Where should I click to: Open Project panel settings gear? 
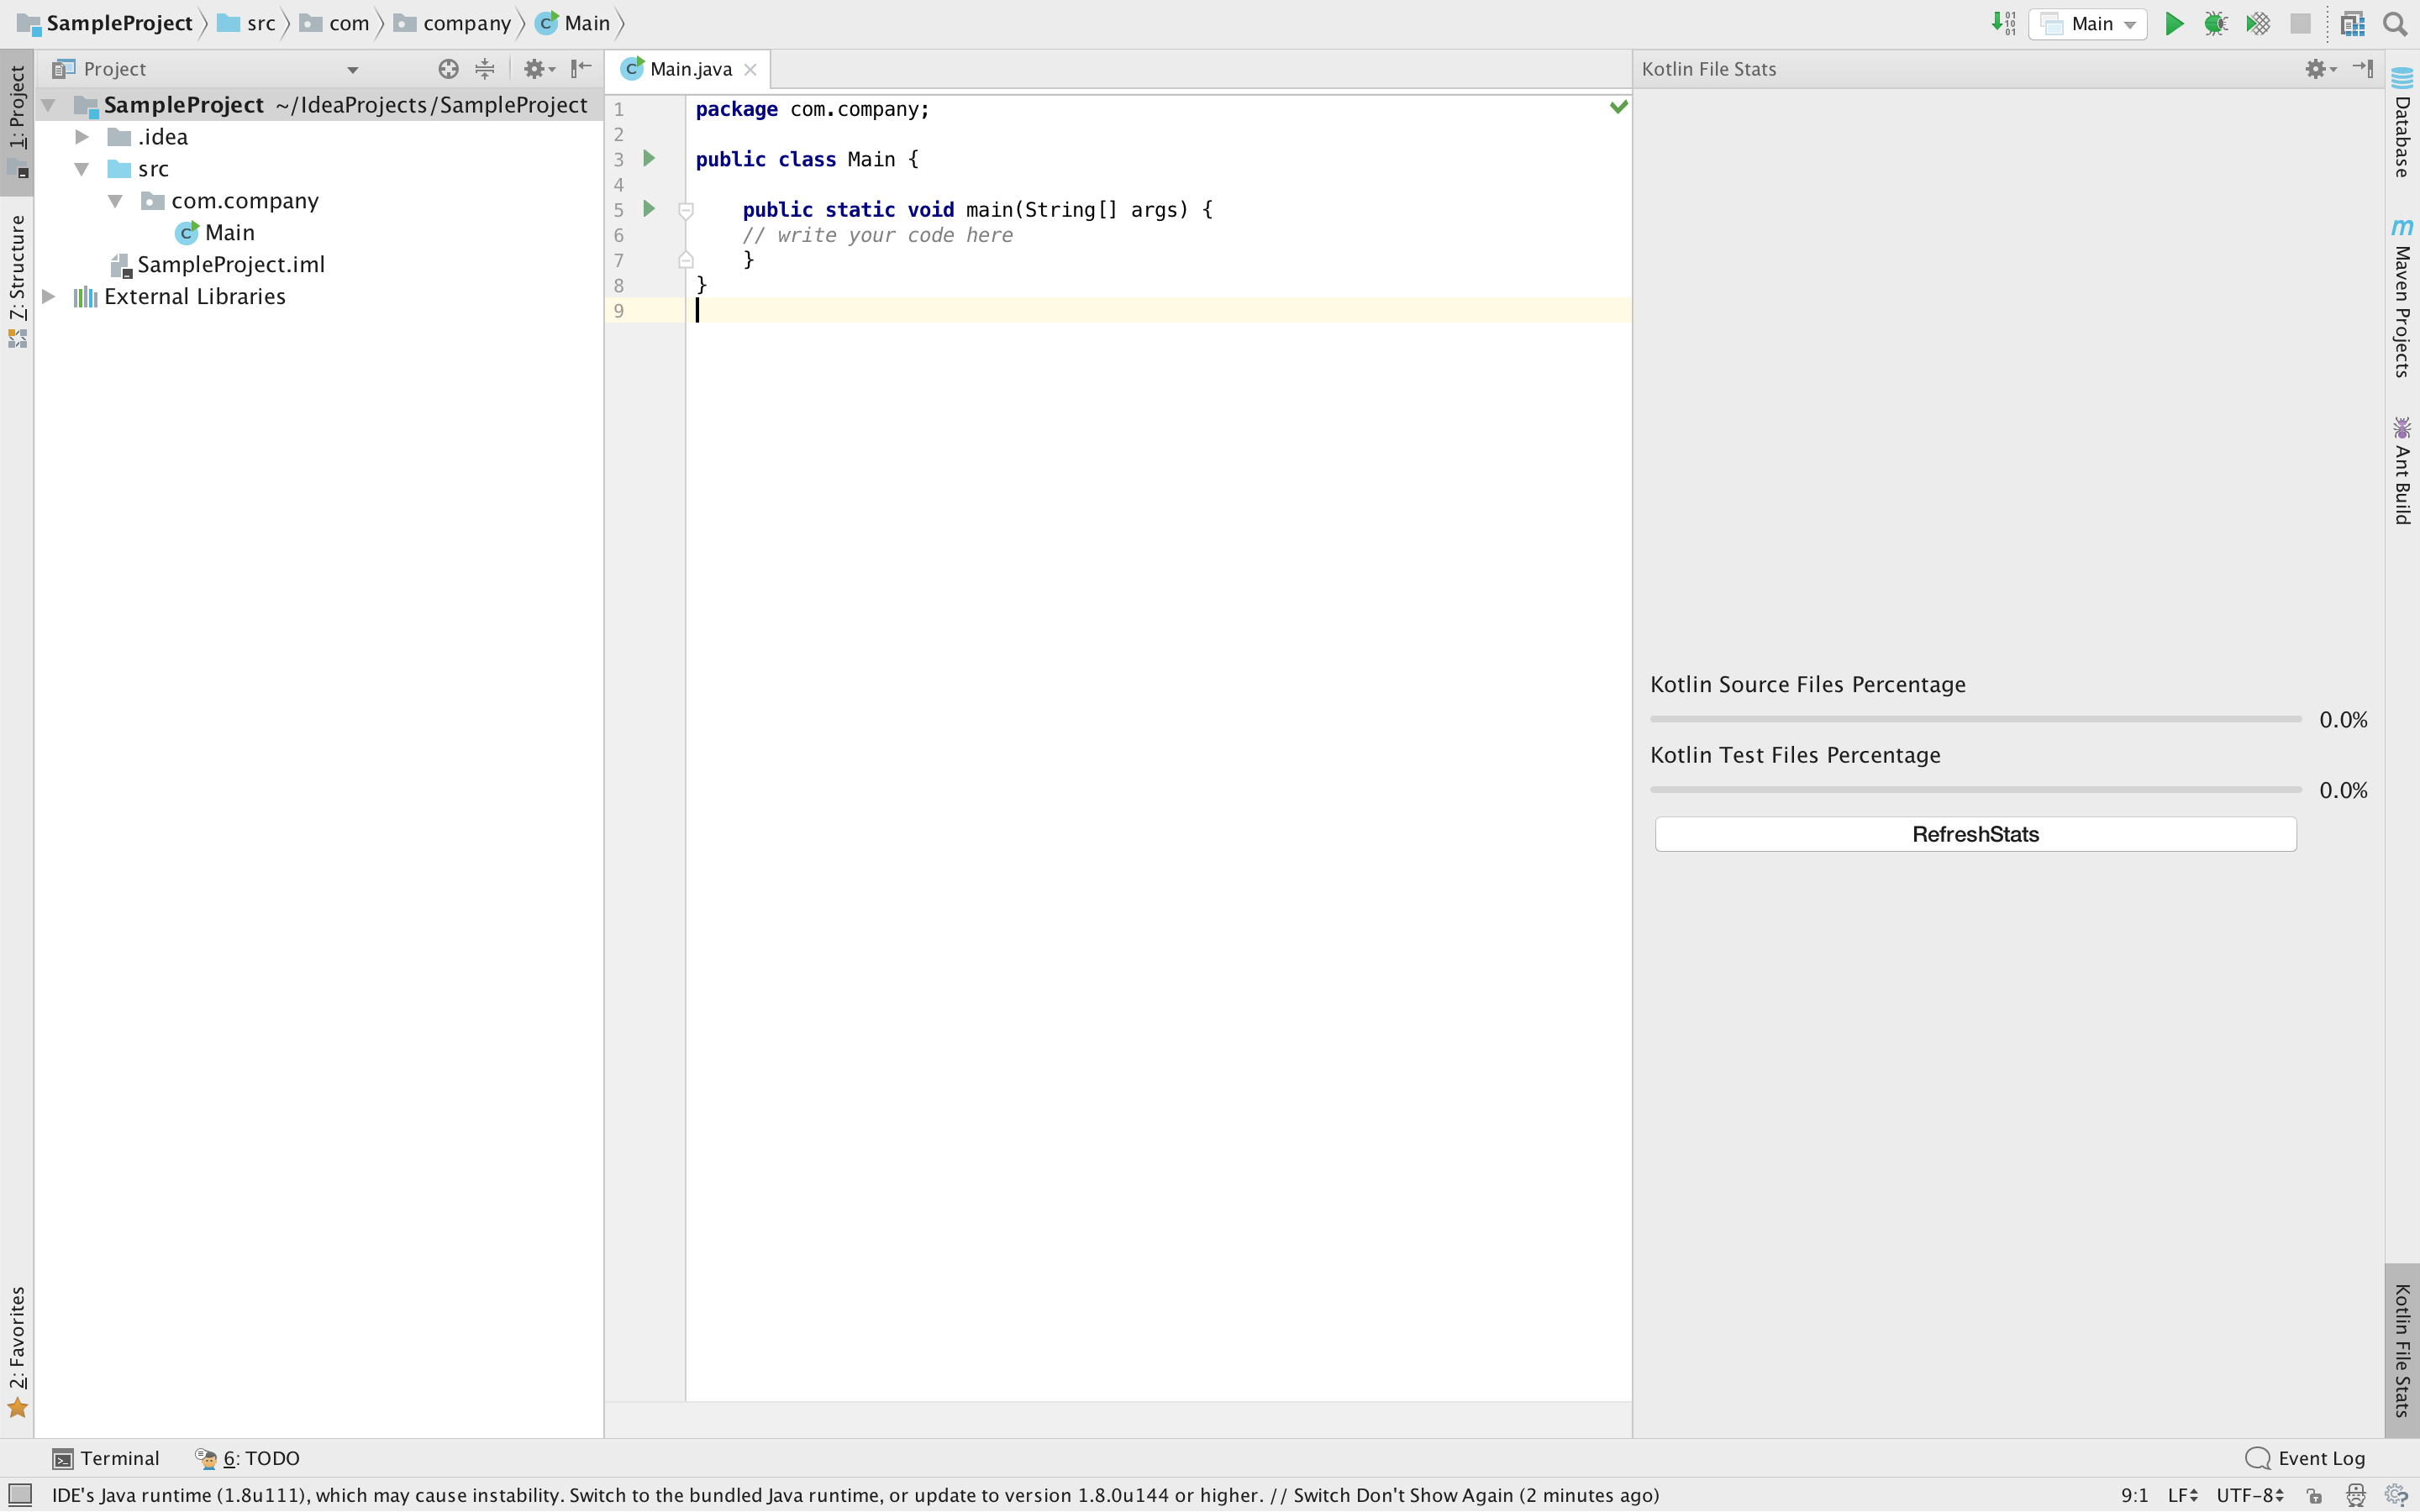(x=538, y=69)
